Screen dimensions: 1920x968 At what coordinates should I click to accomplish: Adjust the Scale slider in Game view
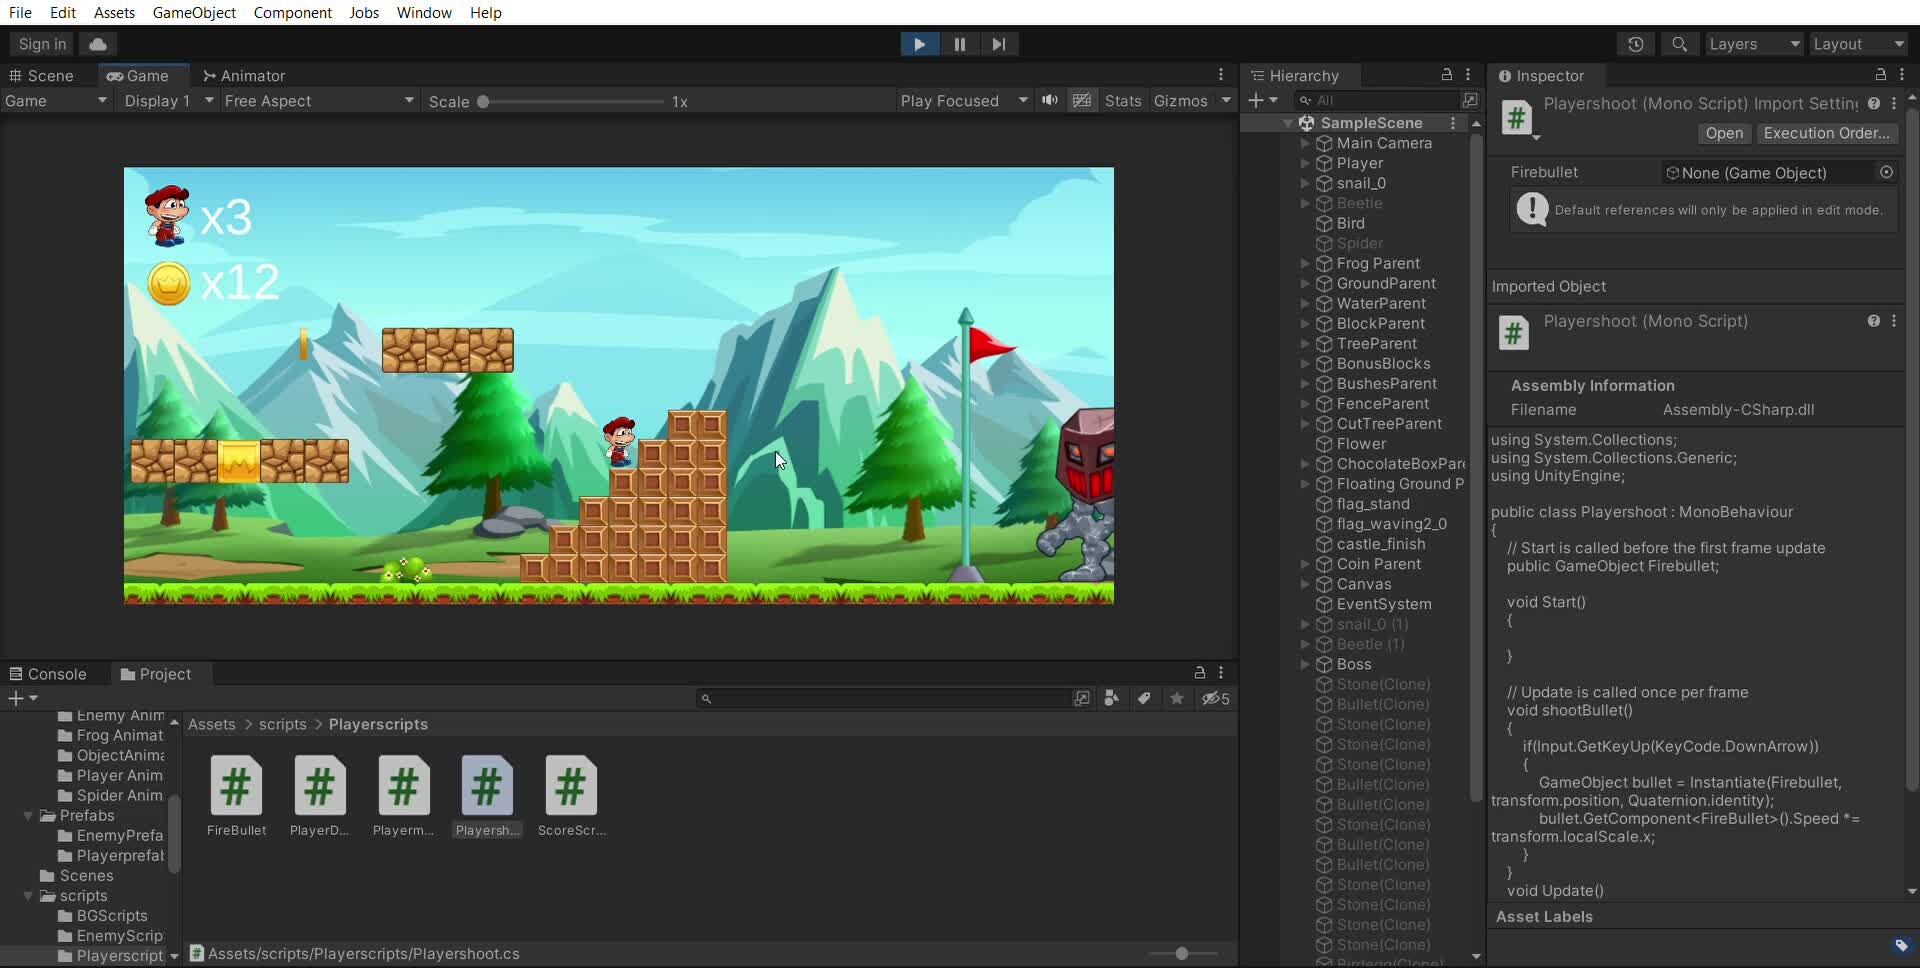click(x=483, y=100)
